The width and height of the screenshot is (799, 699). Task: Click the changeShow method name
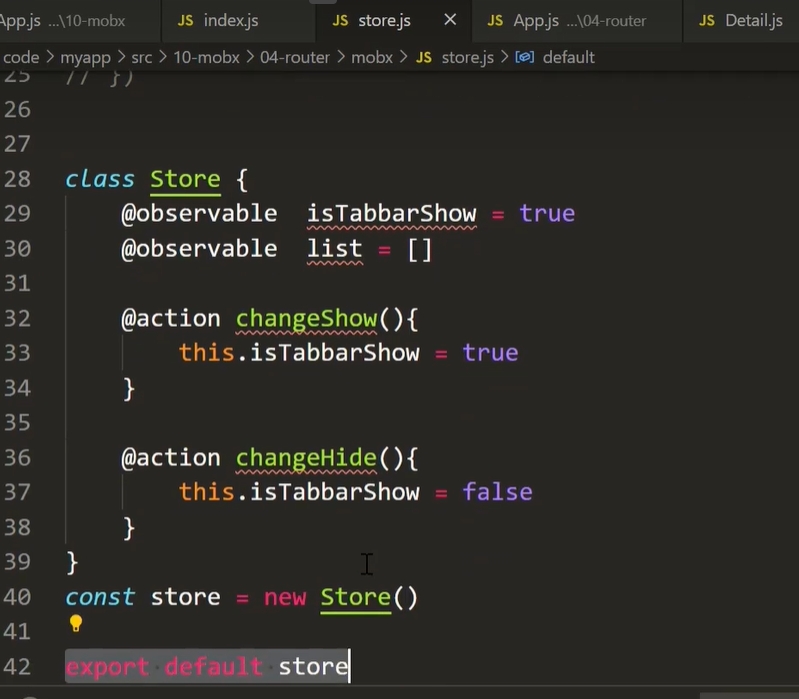coord(306,319)
